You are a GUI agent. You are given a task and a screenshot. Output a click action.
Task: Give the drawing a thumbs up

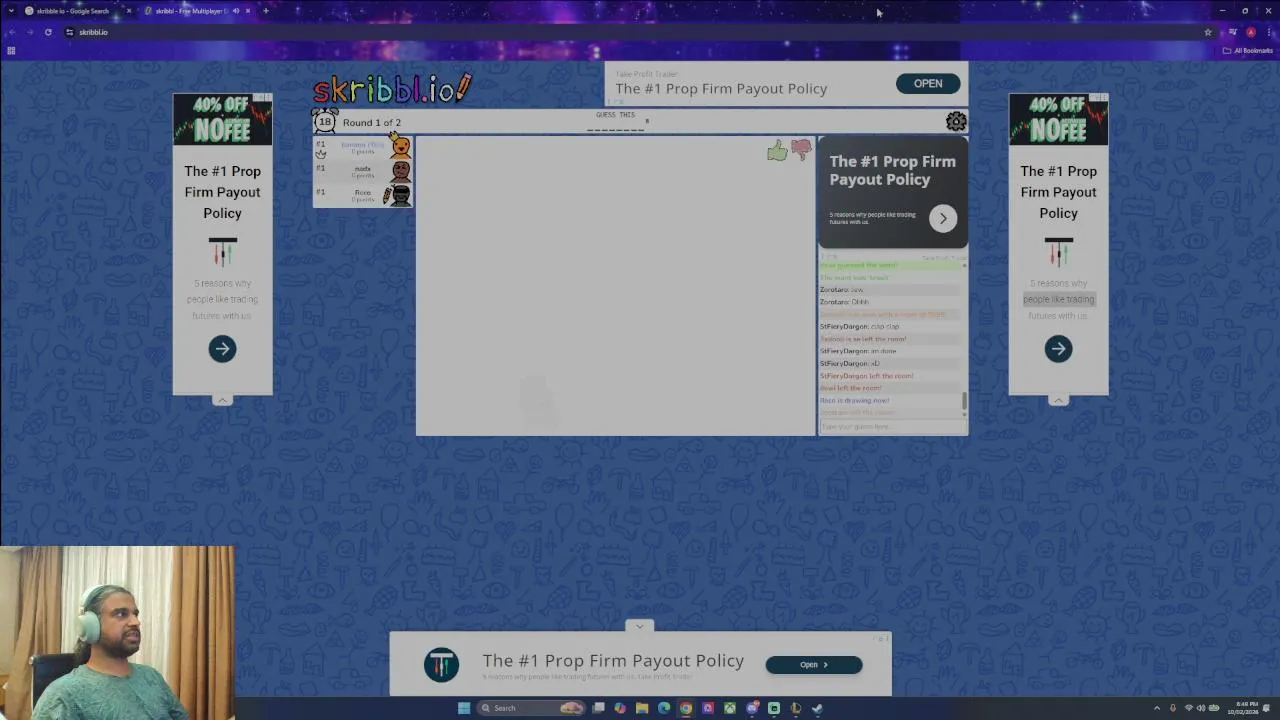[777, 151]
